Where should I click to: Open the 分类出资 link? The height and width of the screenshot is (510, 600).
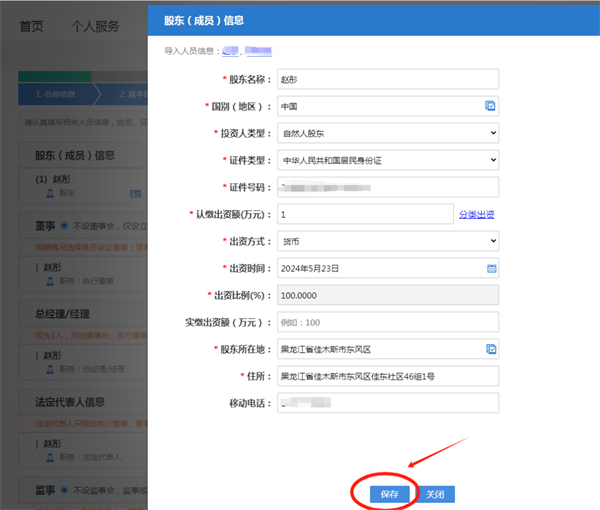click(x=477, y=214)
